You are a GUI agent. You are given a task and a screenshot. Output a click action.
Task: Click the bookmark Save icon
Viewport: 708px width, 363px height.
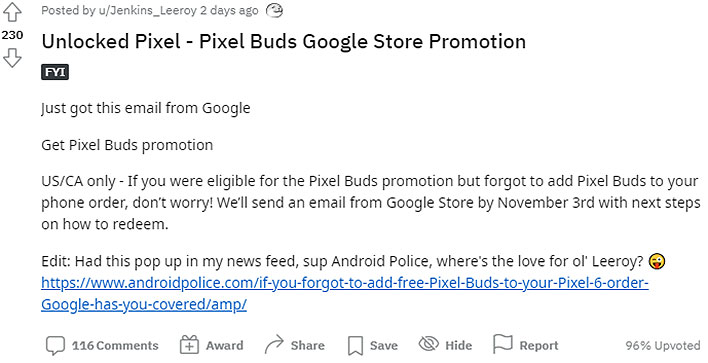(355, 346)
